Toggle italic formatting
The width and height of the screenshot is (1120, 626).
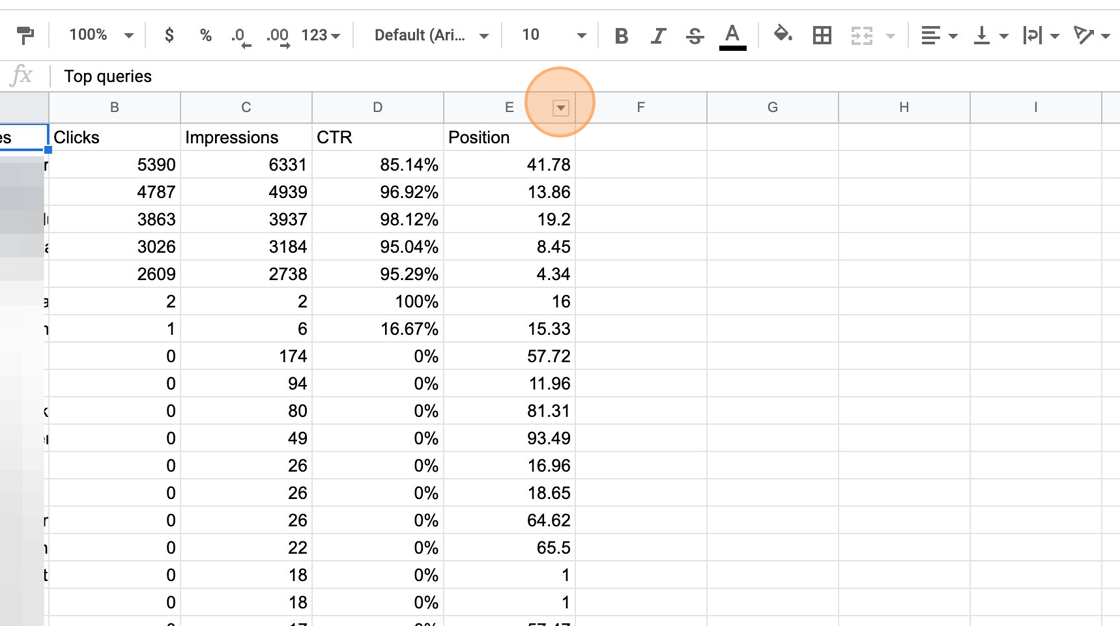point(658,35)
